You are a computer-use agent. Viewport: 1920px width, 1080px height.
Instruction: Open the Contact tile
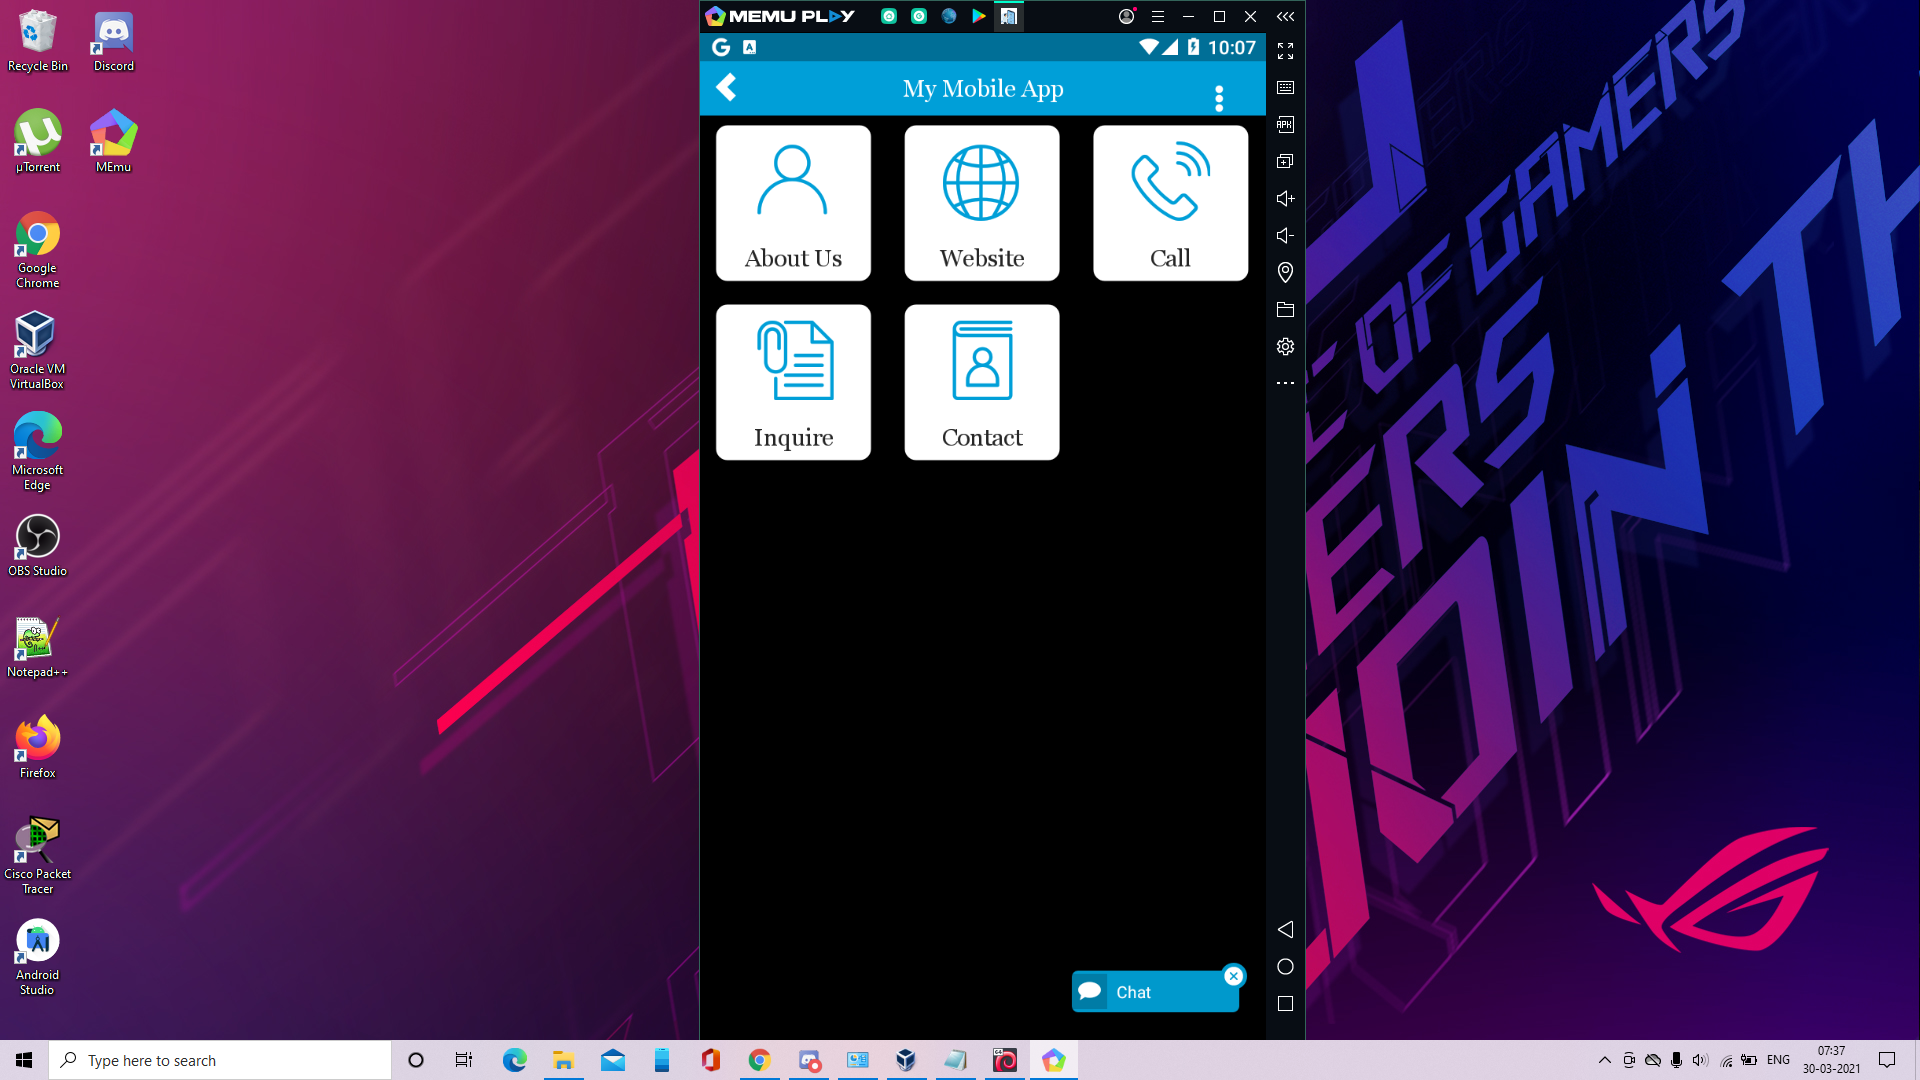[981, 382]
